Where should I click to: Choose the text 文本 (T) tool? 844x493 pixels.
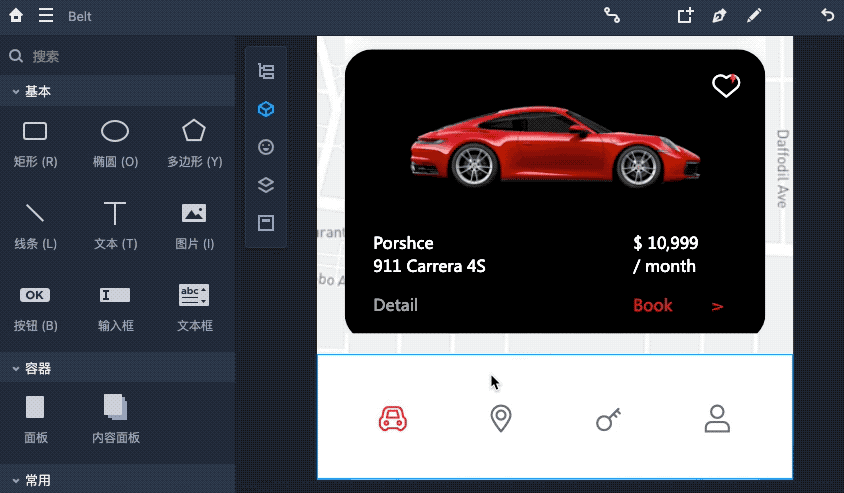pos(115,226)
